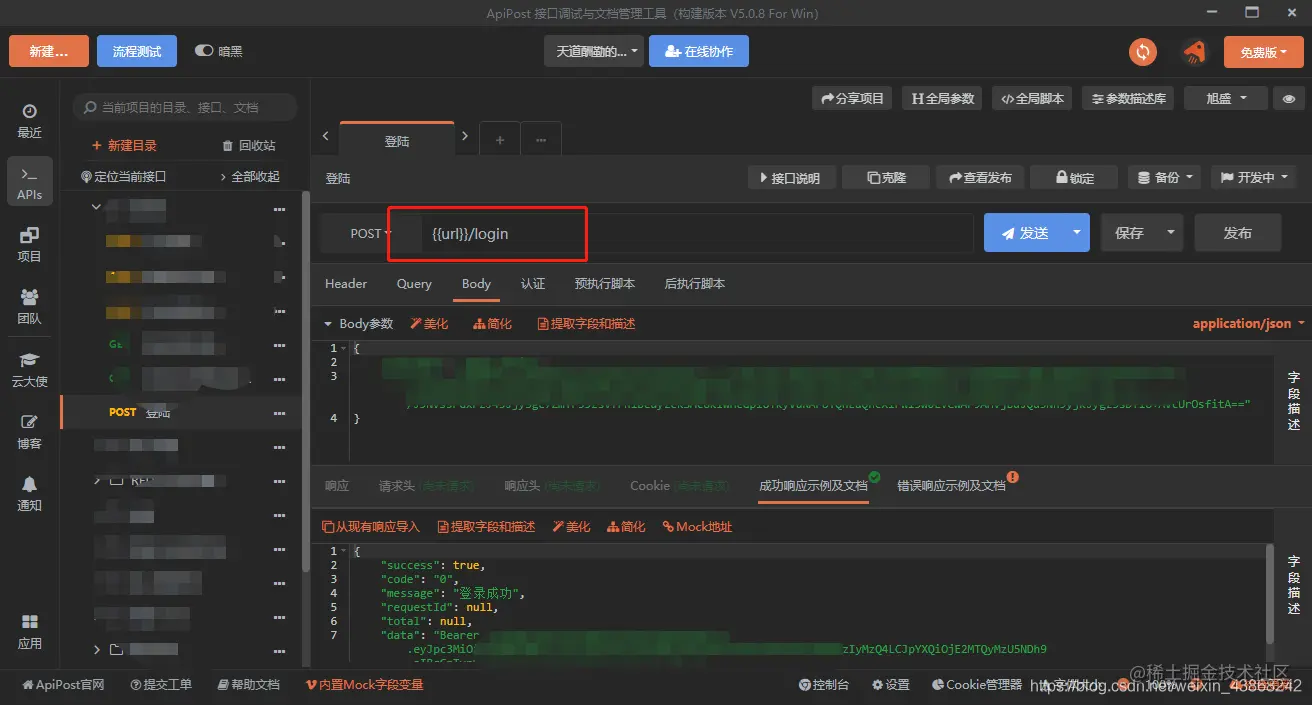Image resolution: width=1312 pixels, height=705 pixels.
Task: Open the application/json content type dropdown
Action: [1248, 323]
